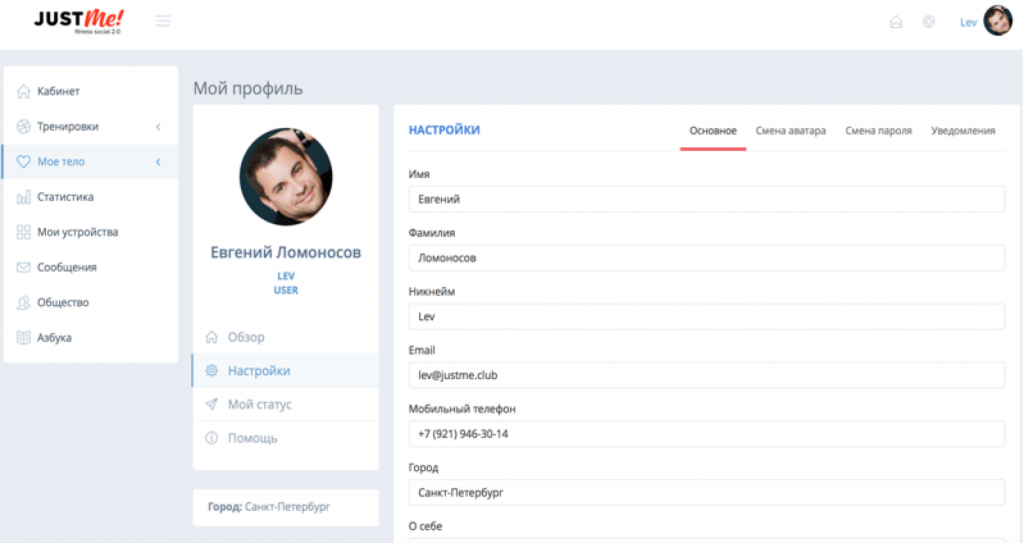The image size is (1024, 543).
Task: Click the Имя input field
Action: (707, 199)
